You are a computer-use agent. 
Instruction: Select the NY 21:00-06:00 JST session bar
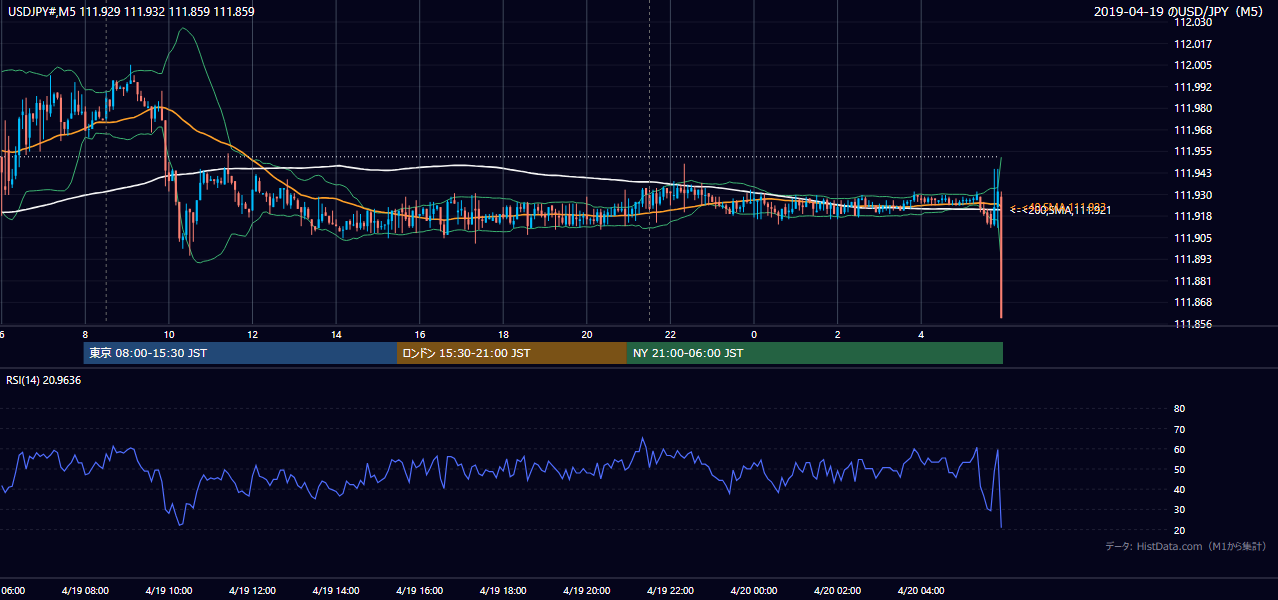point(815,353)
